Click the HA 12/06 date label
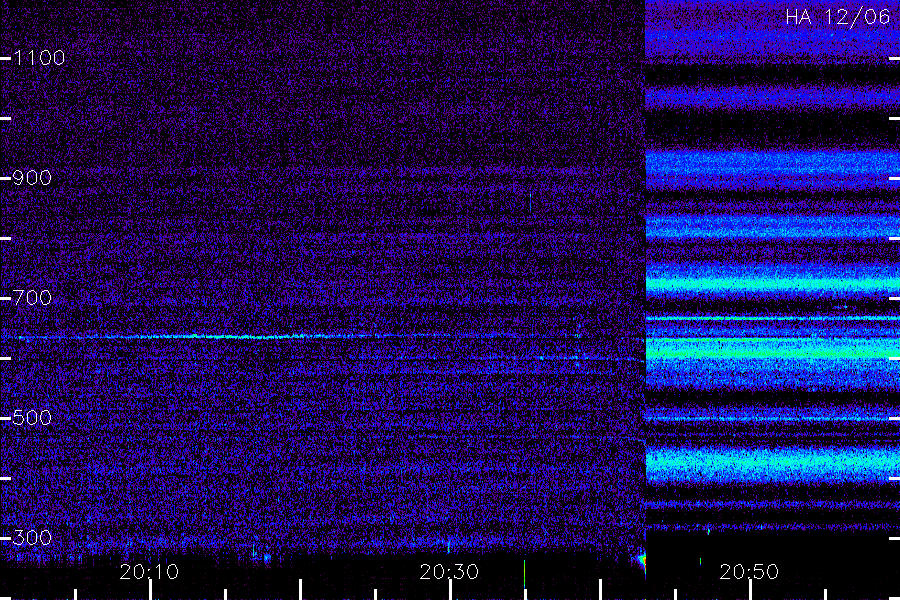This screenshot has width=900, height=600. click(x=837, y=17)
